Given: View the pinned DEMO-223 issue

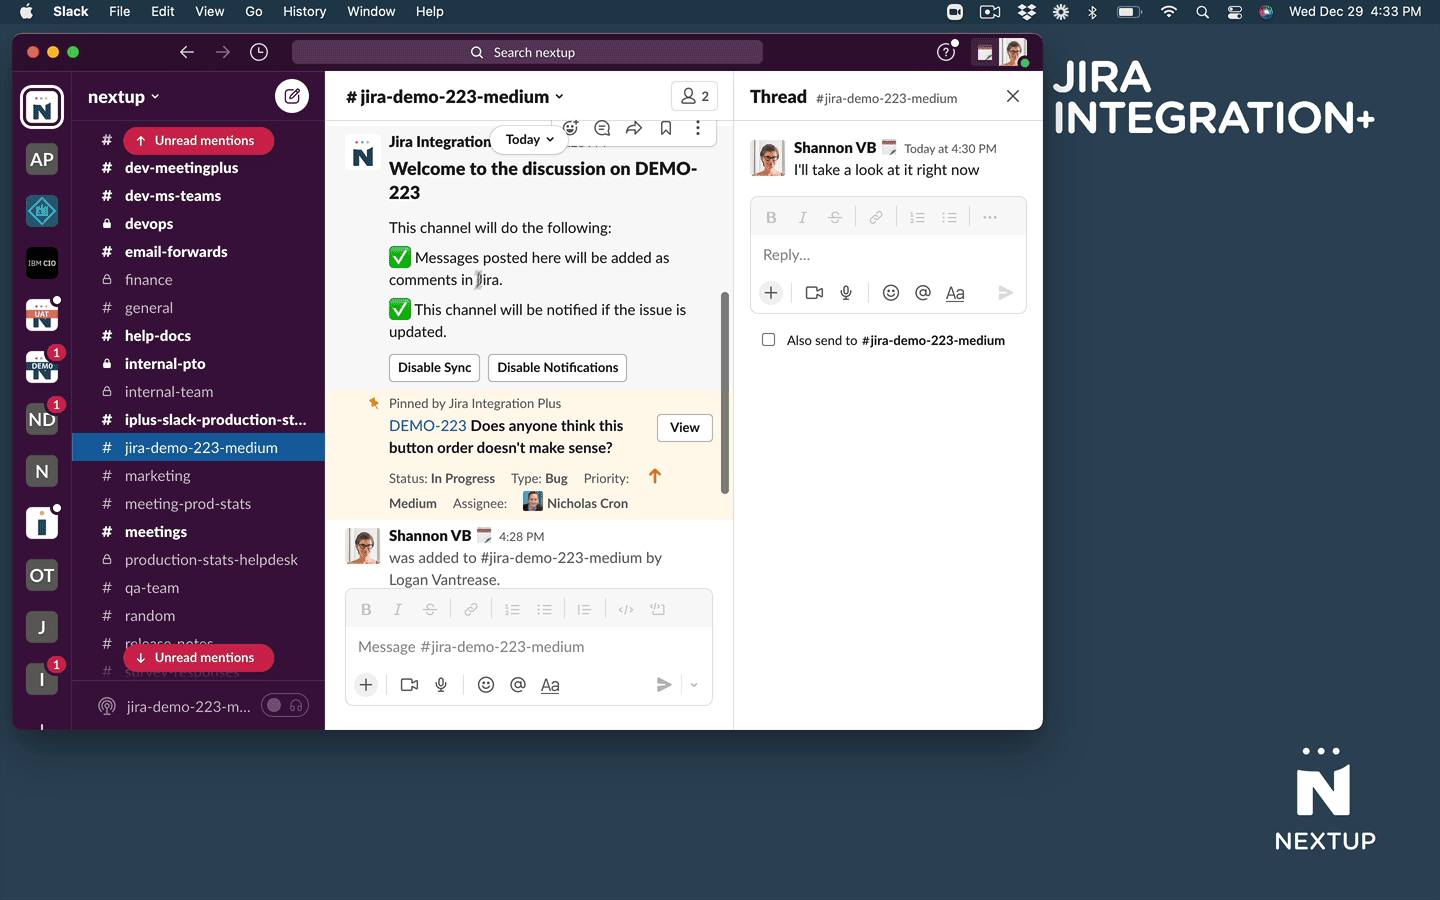Looking at the screenshot, I should 685,428.
